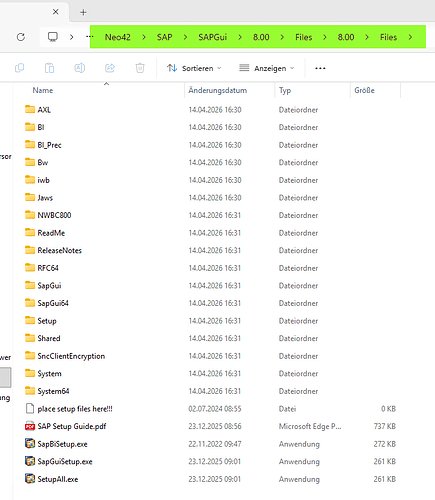Click the Copy toolbar icon
This screenshot has width=435, height=500.
tap(20, 68)
